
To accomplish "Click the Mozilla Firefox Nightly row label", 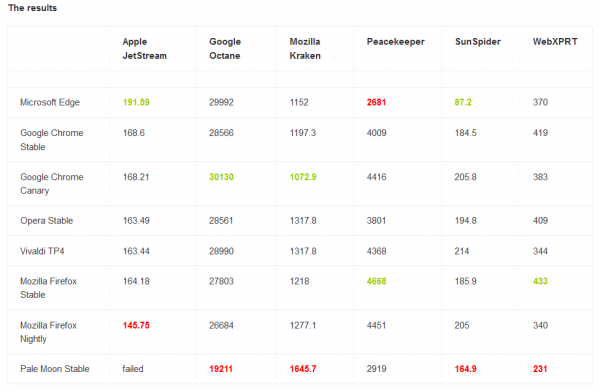I will tap(48, 332).
